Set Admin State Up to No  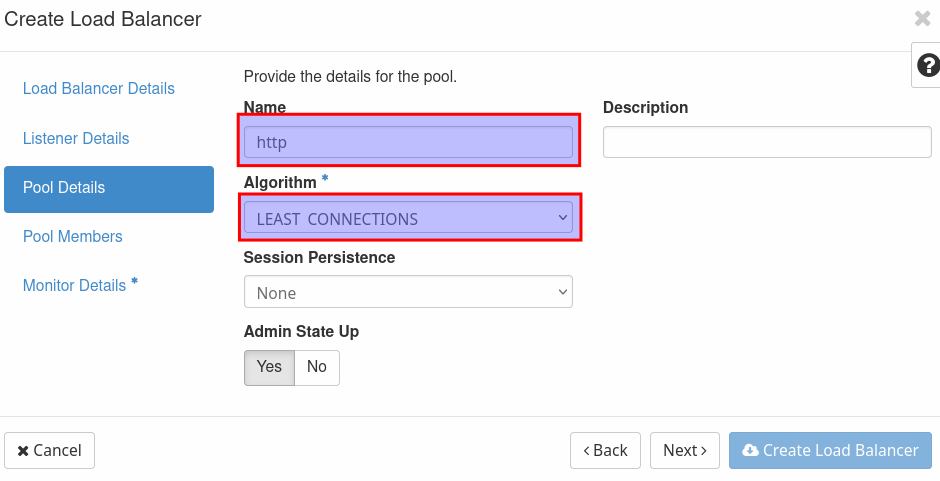(317, 367)
